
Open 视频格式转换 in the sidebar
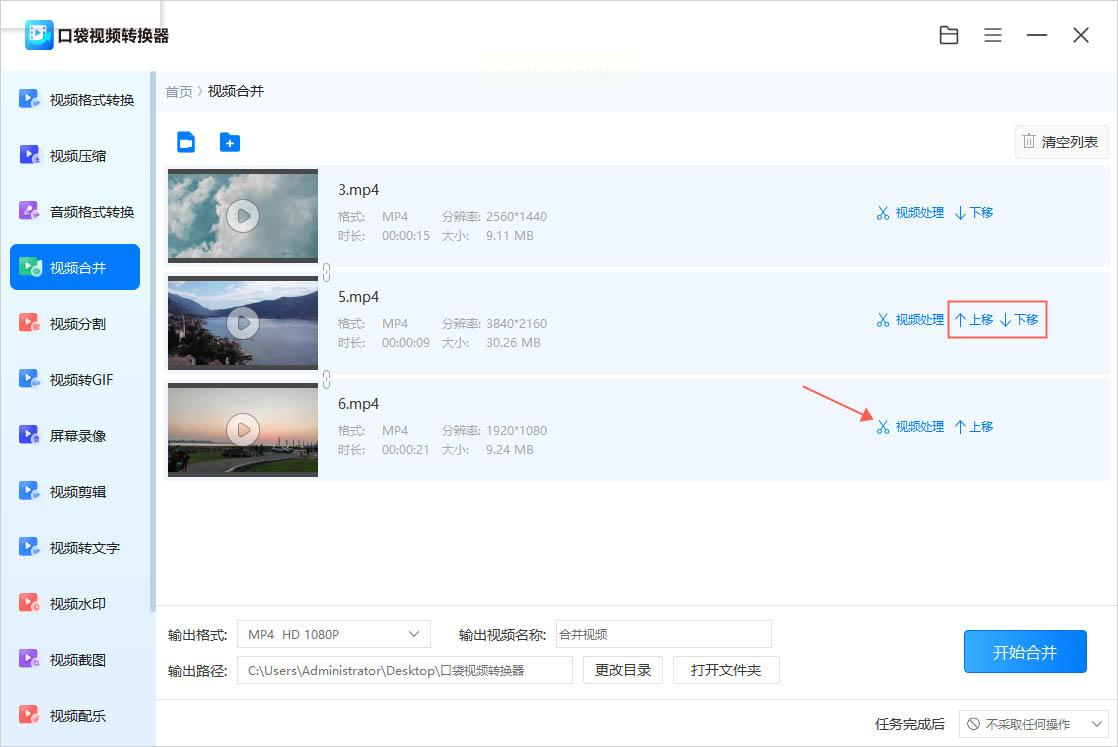click(76, 100)
